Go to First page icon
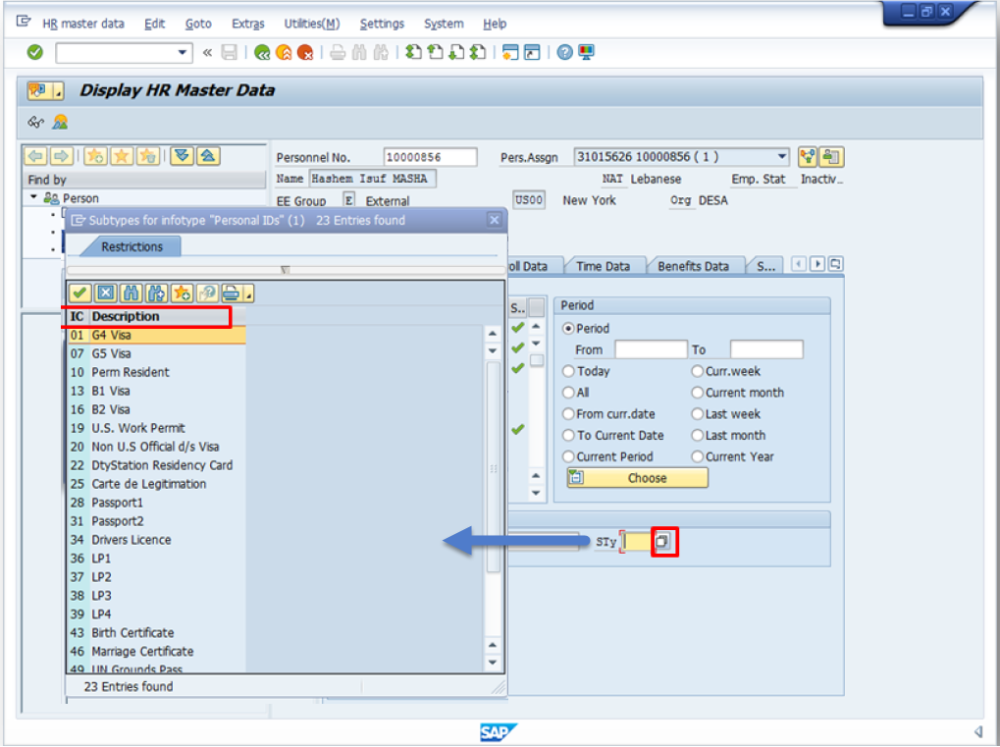Image resolution: width=1000 pixels, height=747 pixels. (414, 52)
